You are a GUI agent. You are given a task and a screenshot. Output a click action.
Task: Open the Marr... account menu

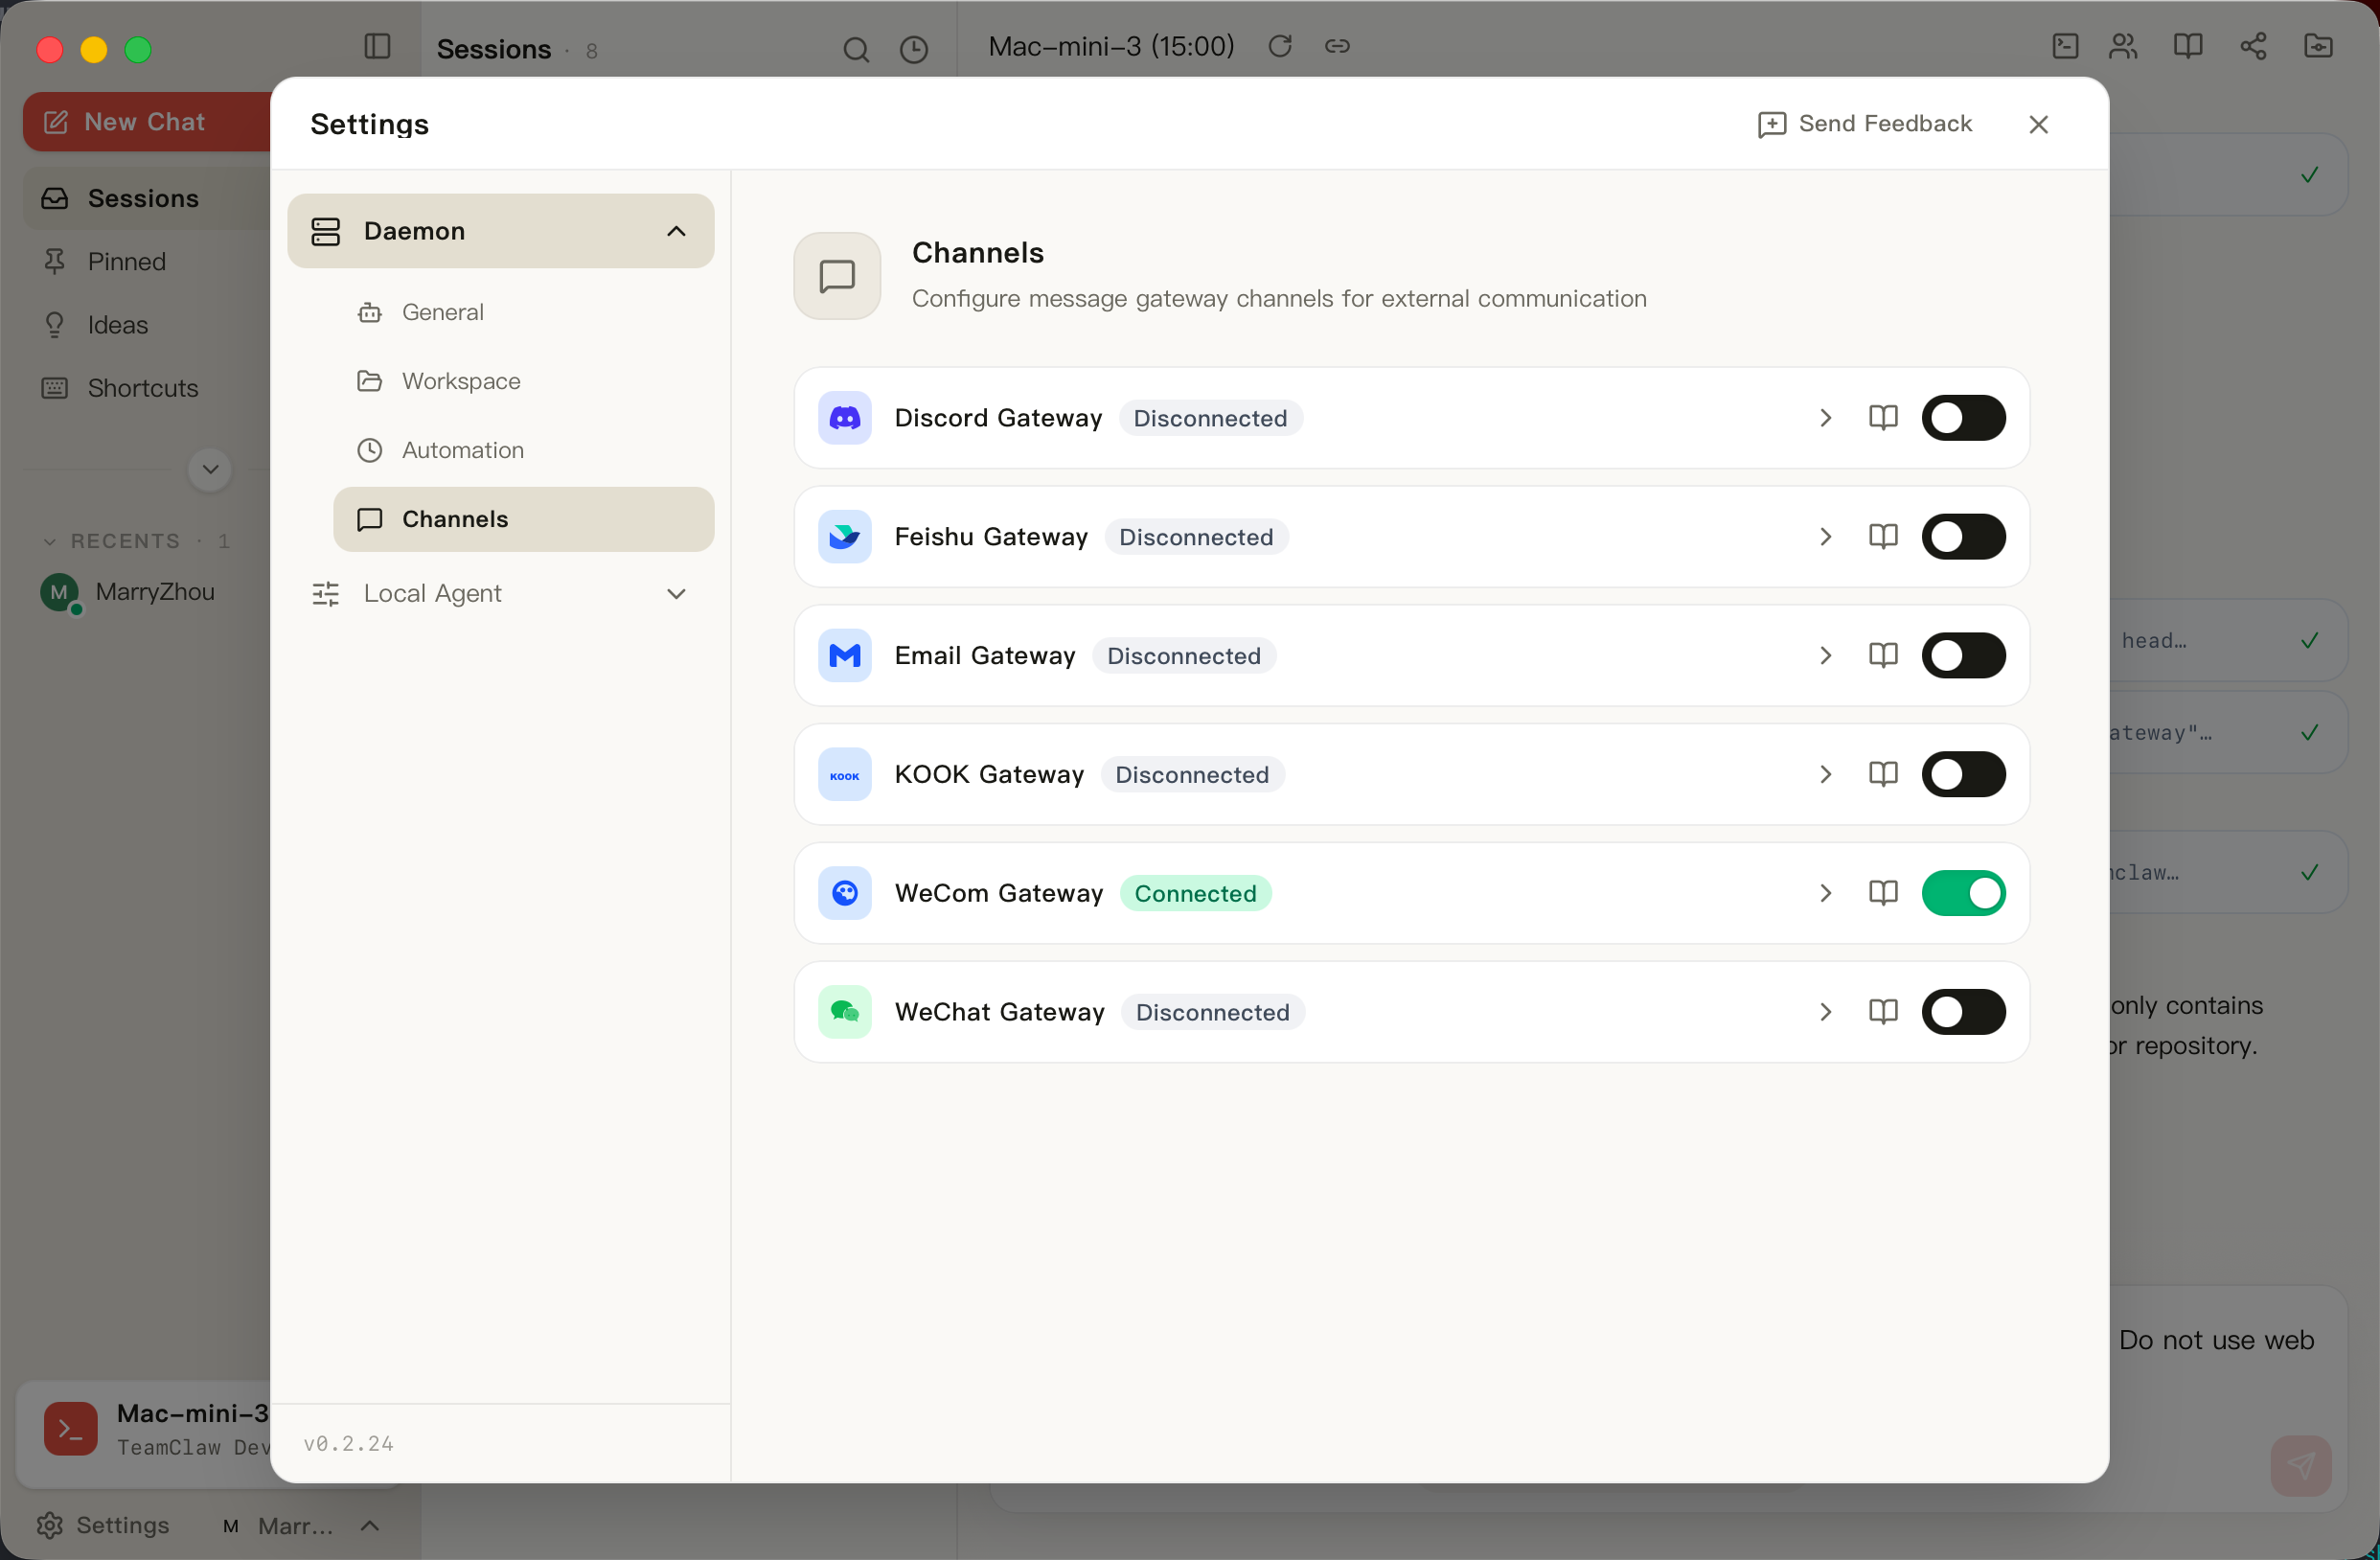point(301,1526)
